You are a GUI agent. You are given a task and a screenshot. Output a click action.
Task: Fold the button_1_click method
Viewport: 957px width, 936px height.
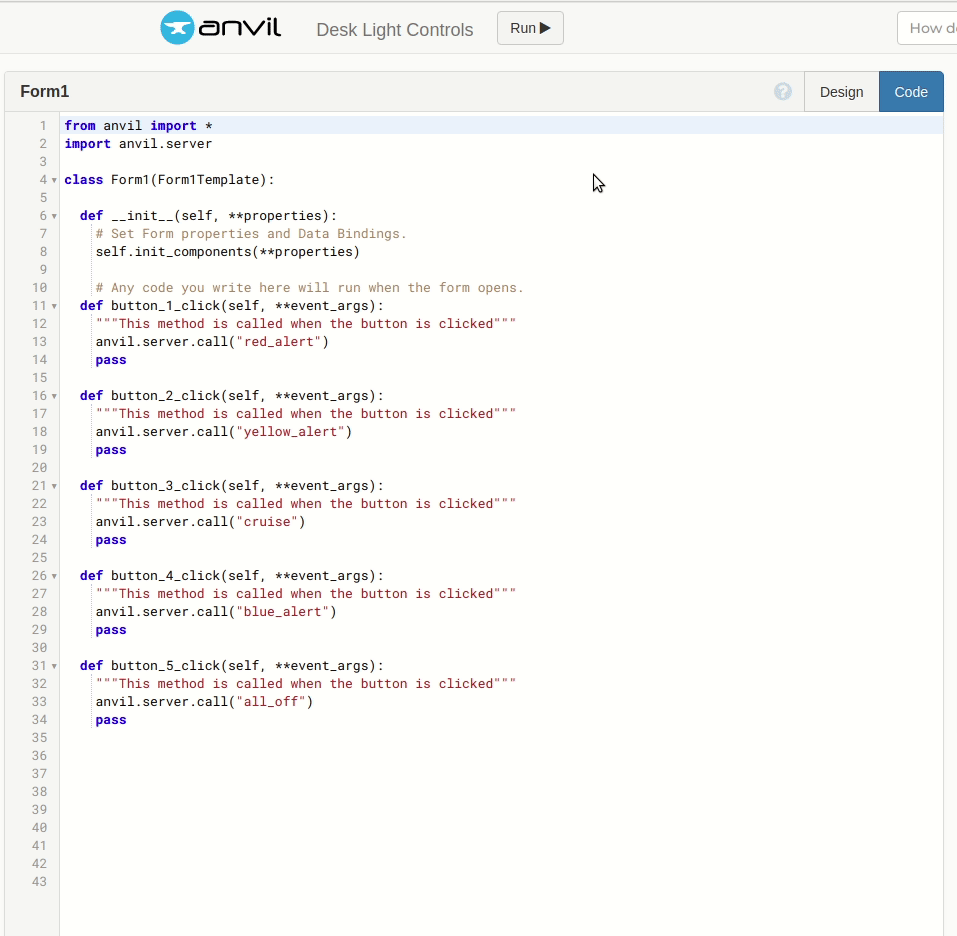point(54,306)
